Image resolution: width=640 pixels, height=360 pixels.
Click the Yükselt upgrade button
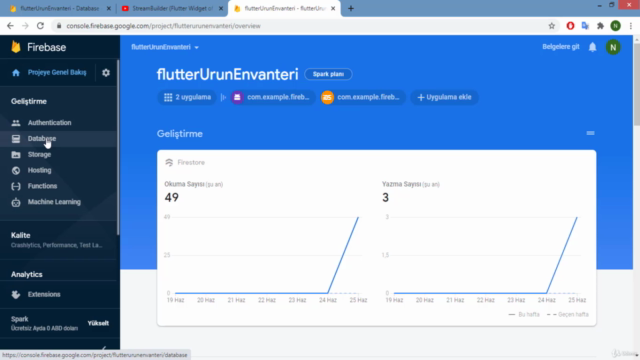(x=98, y=323)
